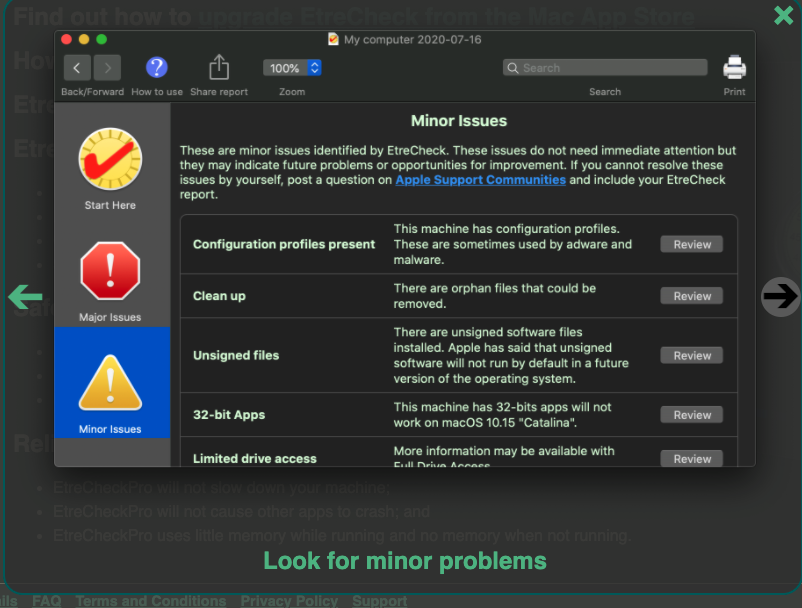Click the Zoom stepper arrows

click(x=315, y=68)
